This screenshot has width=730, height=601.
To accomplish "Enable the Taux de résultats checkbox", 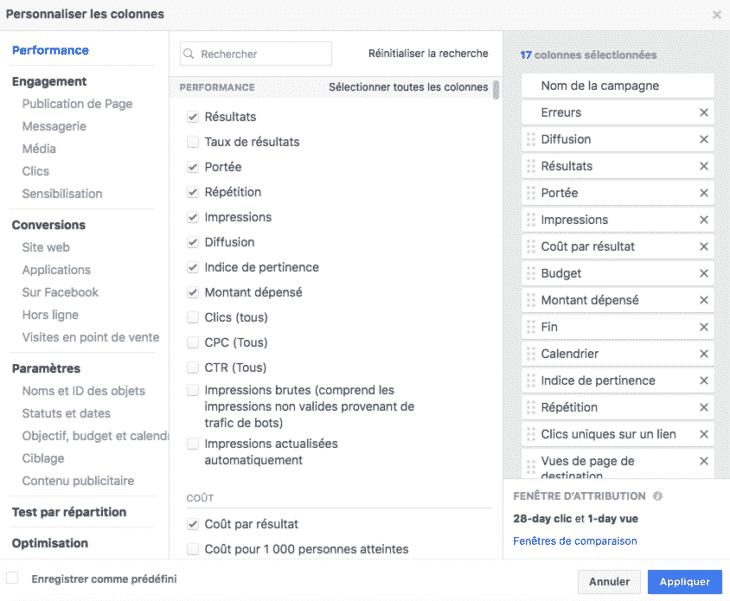I will tap(193, 142).
